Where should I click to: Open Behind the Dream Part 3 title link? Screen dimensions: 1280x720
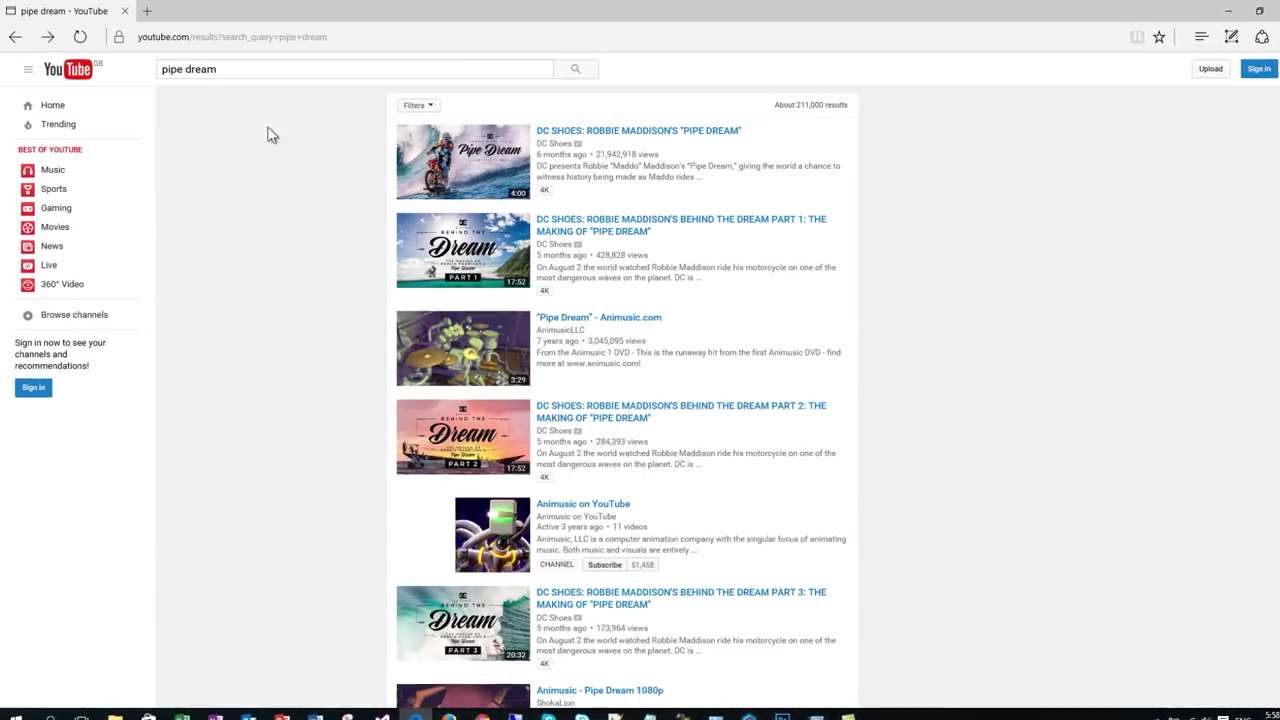[681, 598]
